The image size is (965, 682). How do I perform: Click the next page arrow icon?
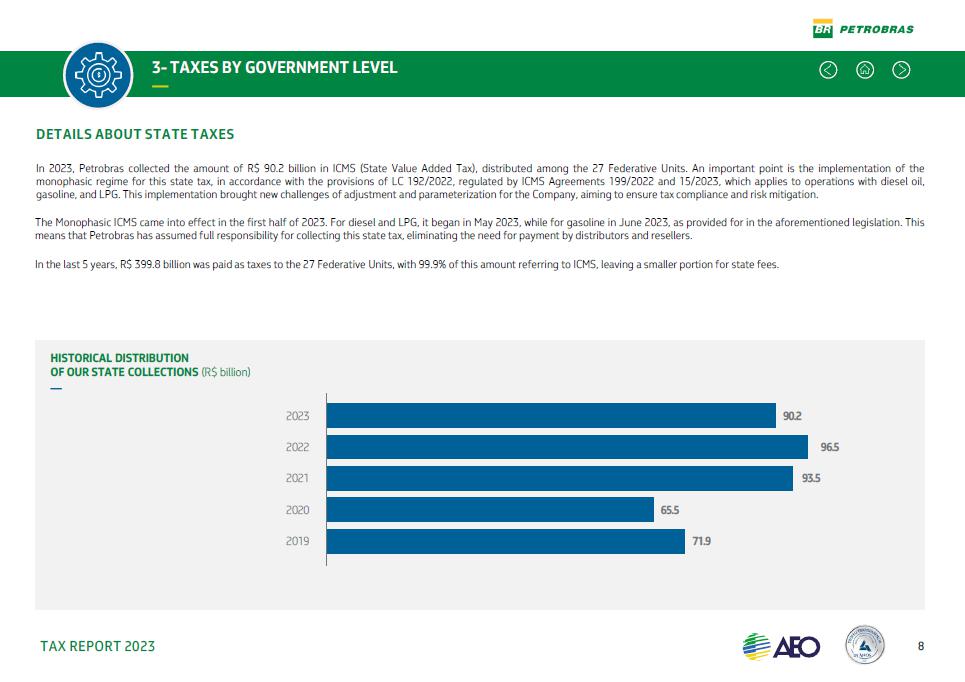click(x=901, y=70)
